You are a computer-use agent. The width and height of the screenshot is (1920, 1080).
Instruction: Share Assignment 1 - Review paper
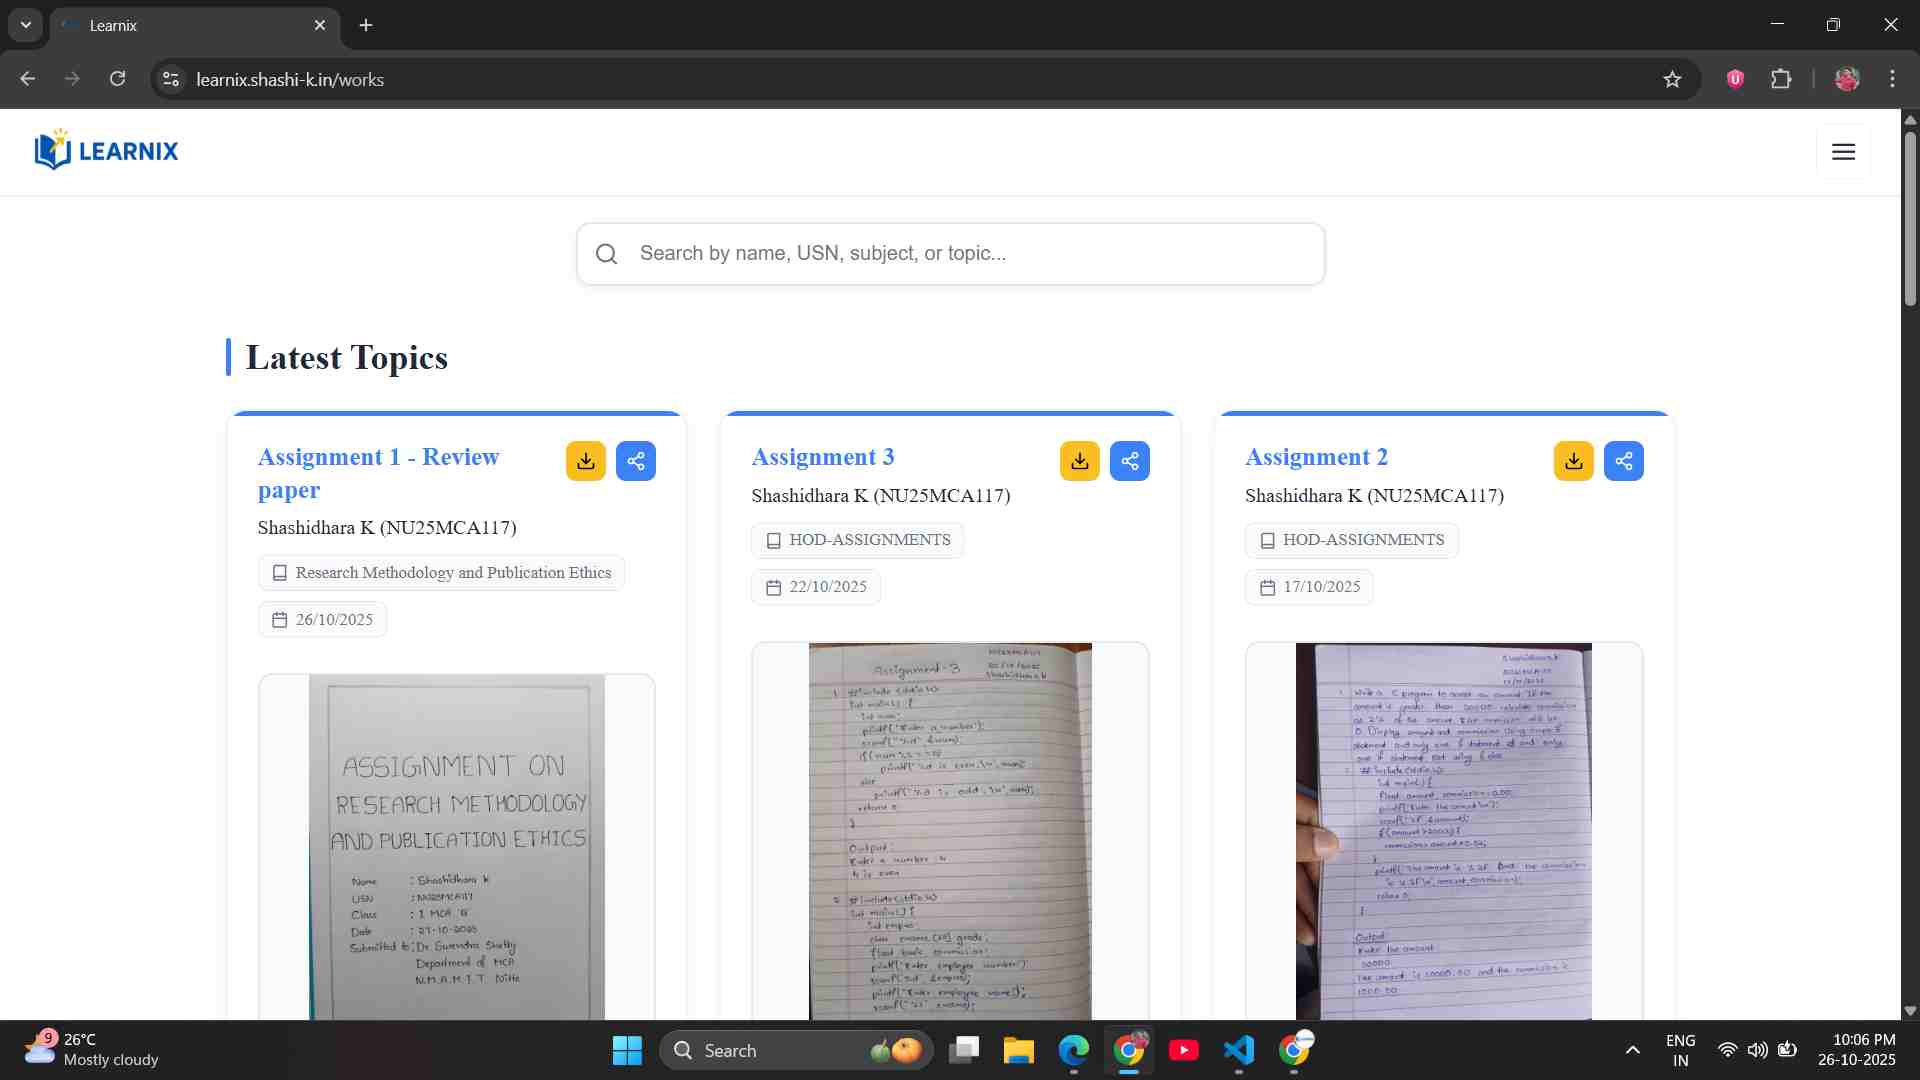tap(636, 461)
